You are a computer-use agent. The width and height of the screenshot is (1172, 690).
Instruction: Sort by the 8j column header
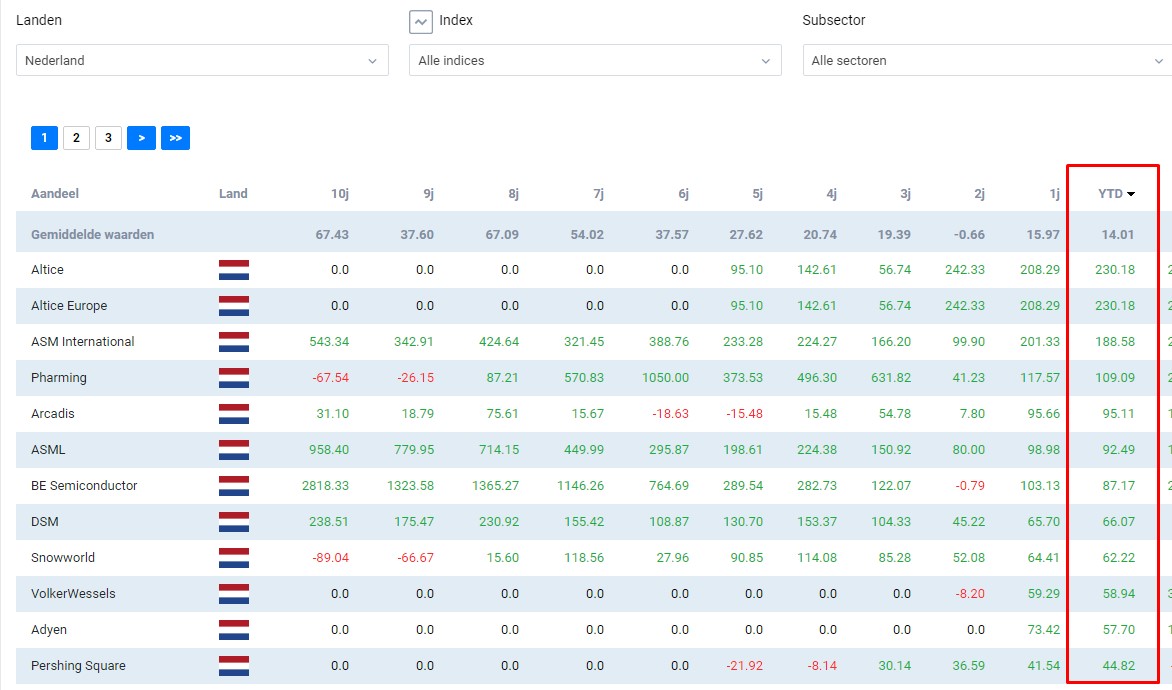click(x=513, y=194)
